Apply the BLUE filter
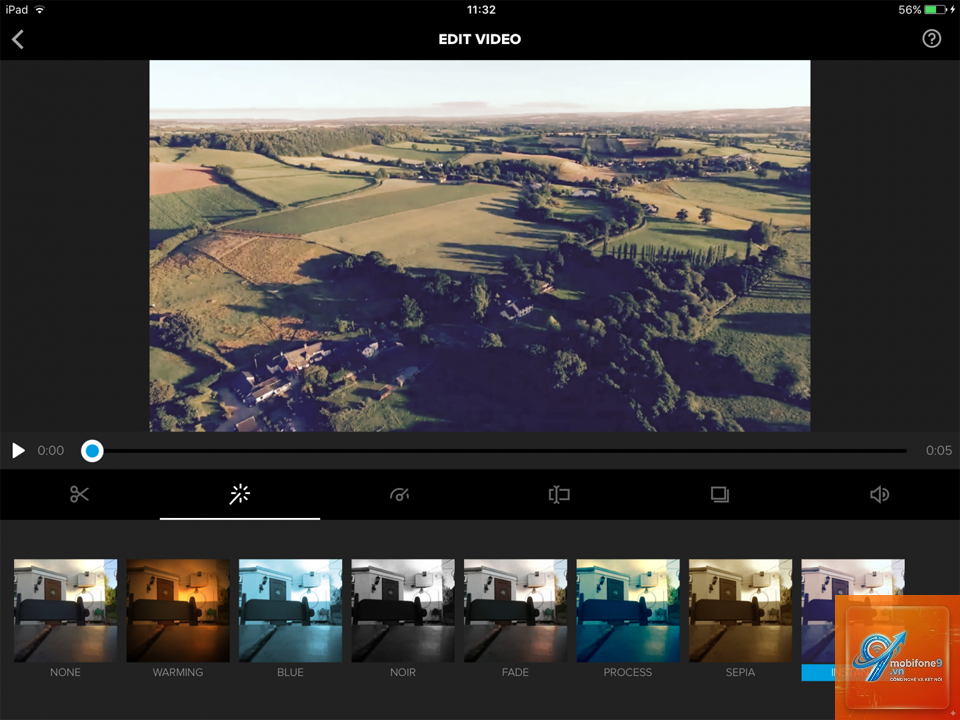 (x=290, y=610)
